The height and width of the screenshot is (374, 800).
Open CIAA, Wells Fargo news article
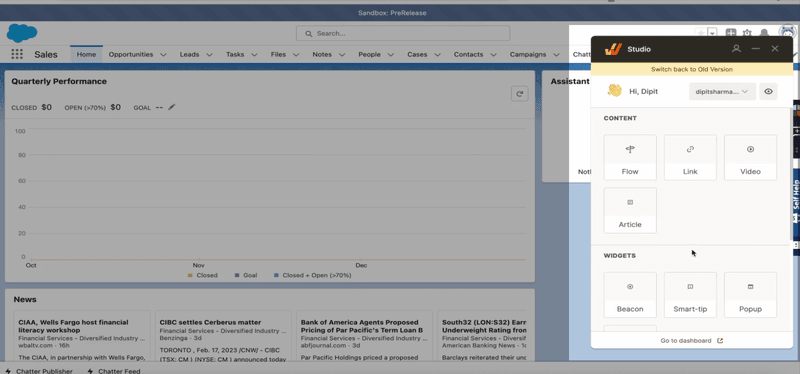73,326
